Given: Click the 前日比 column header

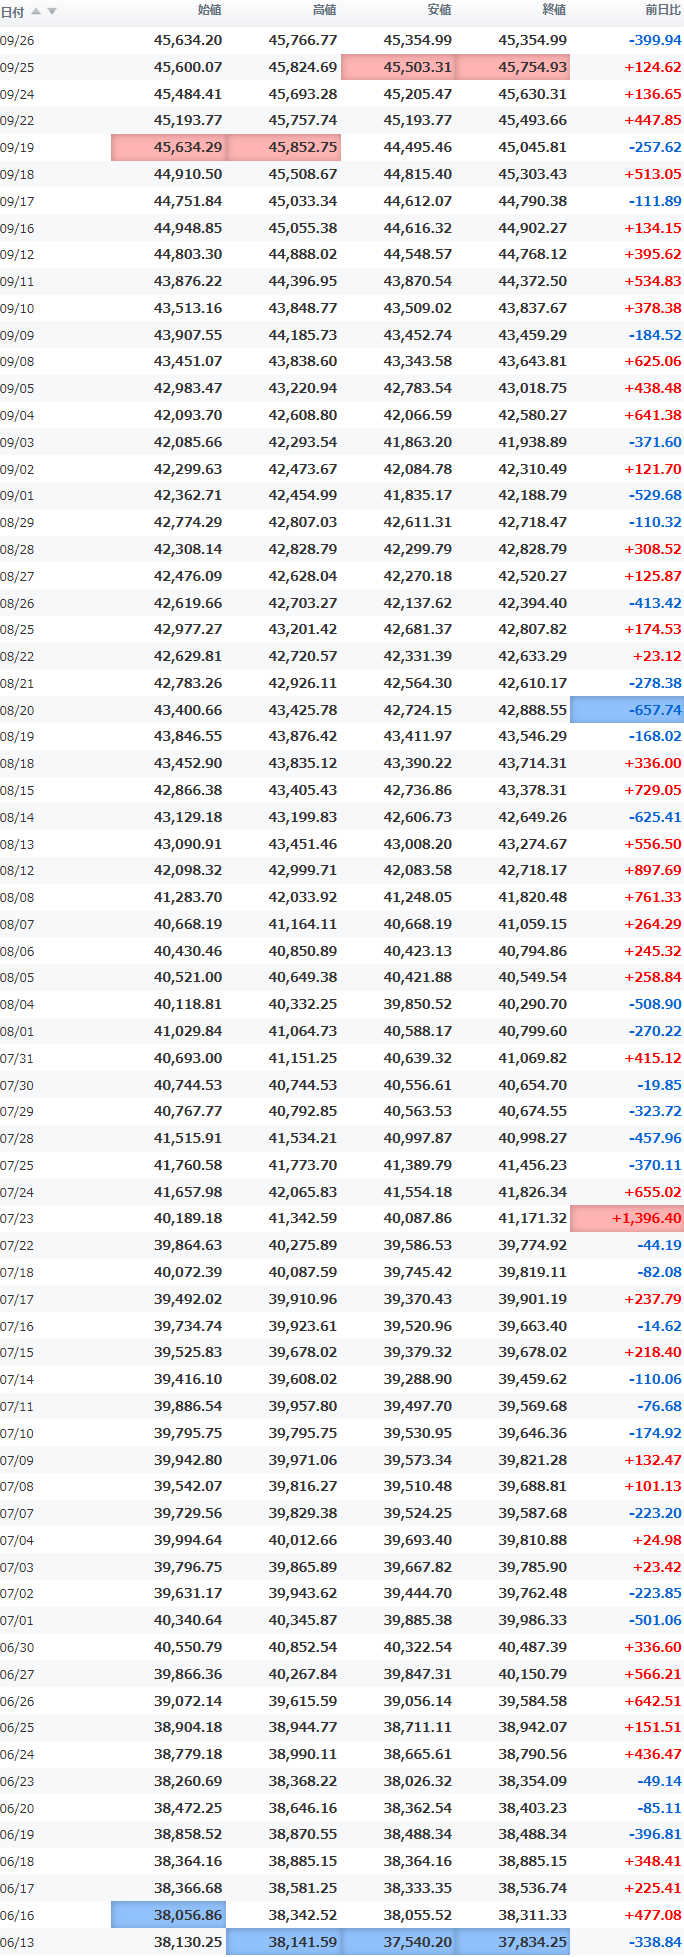Looking at the screenshot, I should click(663, 11).
